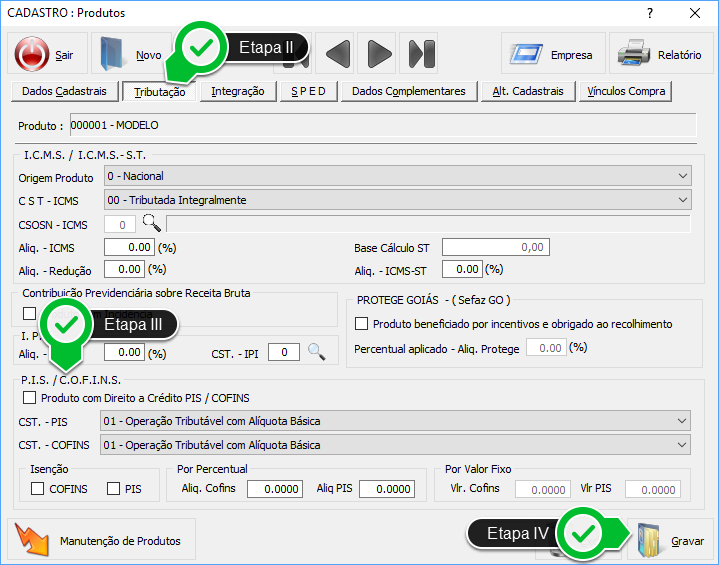Open CST - IPI search magnifier
Screen dimensions: 719x565
click(x=316, y=351)
